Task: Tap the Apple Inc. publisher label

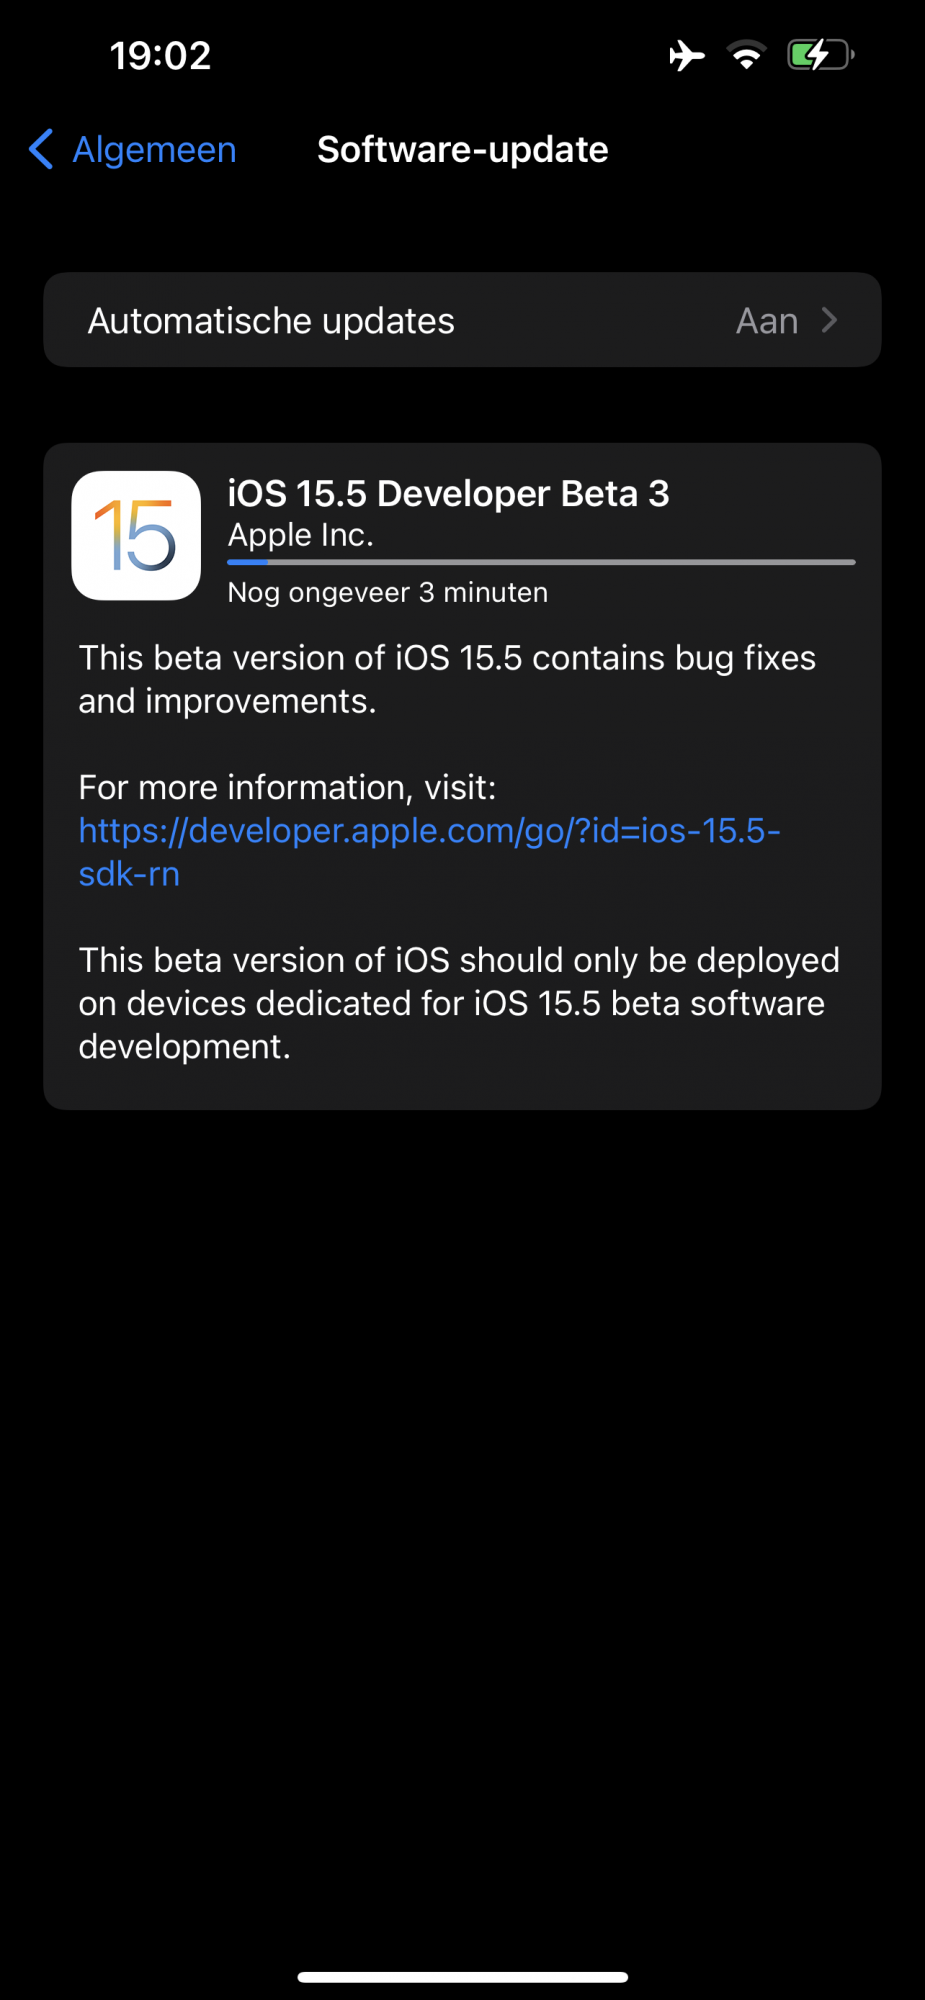Action: click(x=300, y=536)
